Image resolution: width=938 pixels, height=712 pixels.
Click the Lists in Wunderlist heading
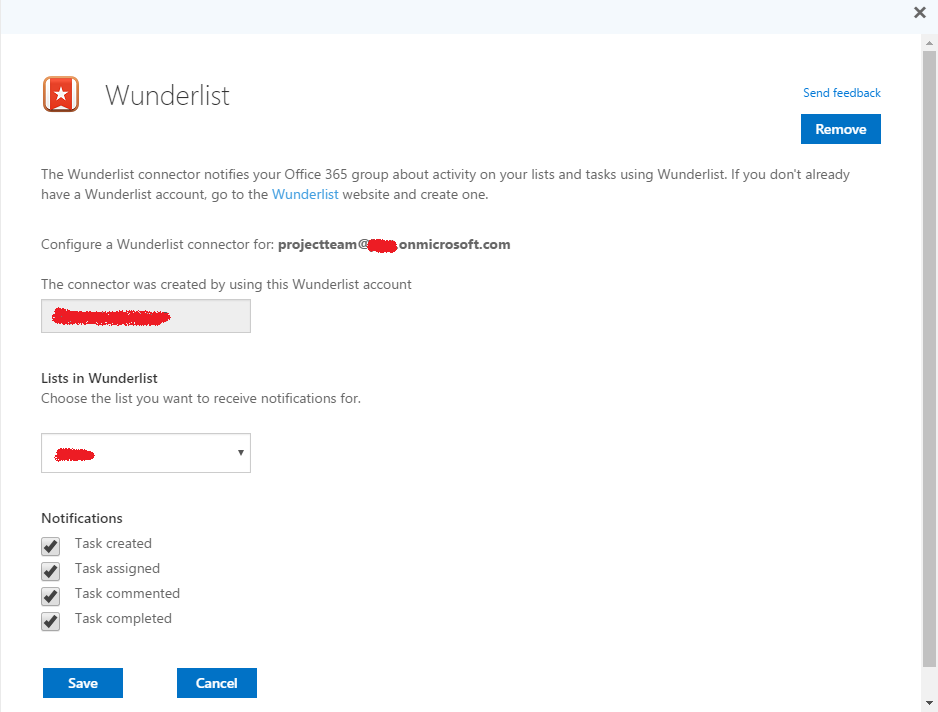[99, 378]
